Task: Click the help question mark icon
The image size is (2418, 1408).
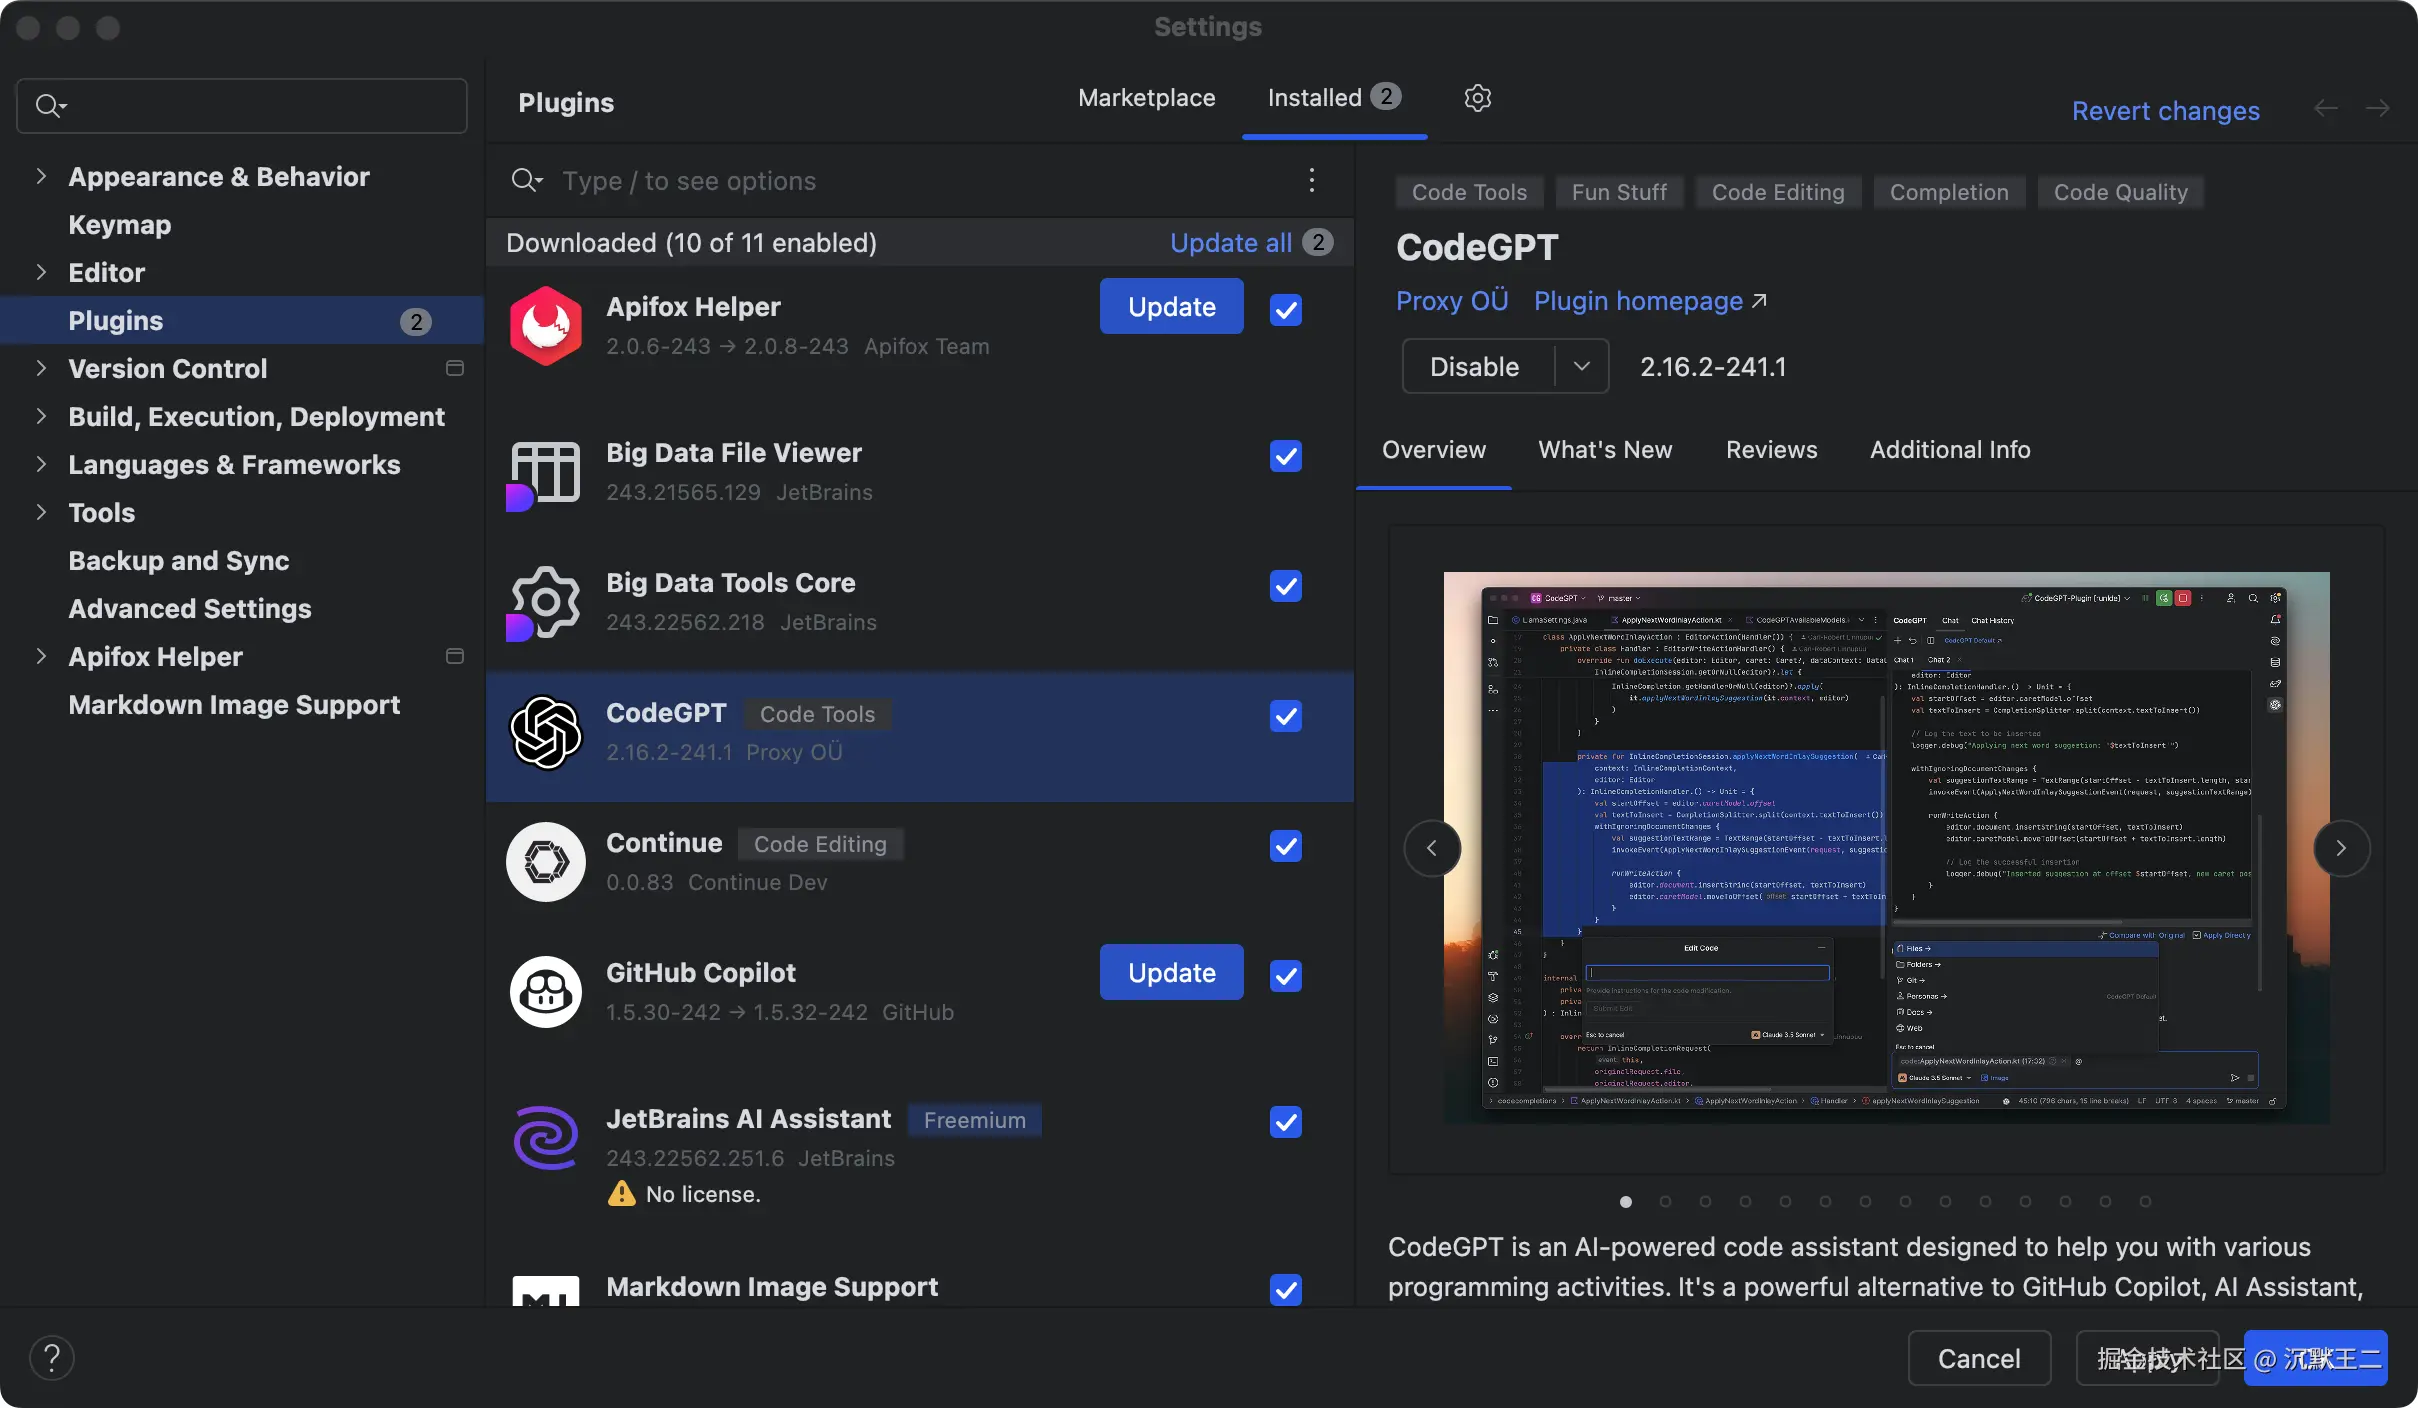Action: tap(52, 1358)
